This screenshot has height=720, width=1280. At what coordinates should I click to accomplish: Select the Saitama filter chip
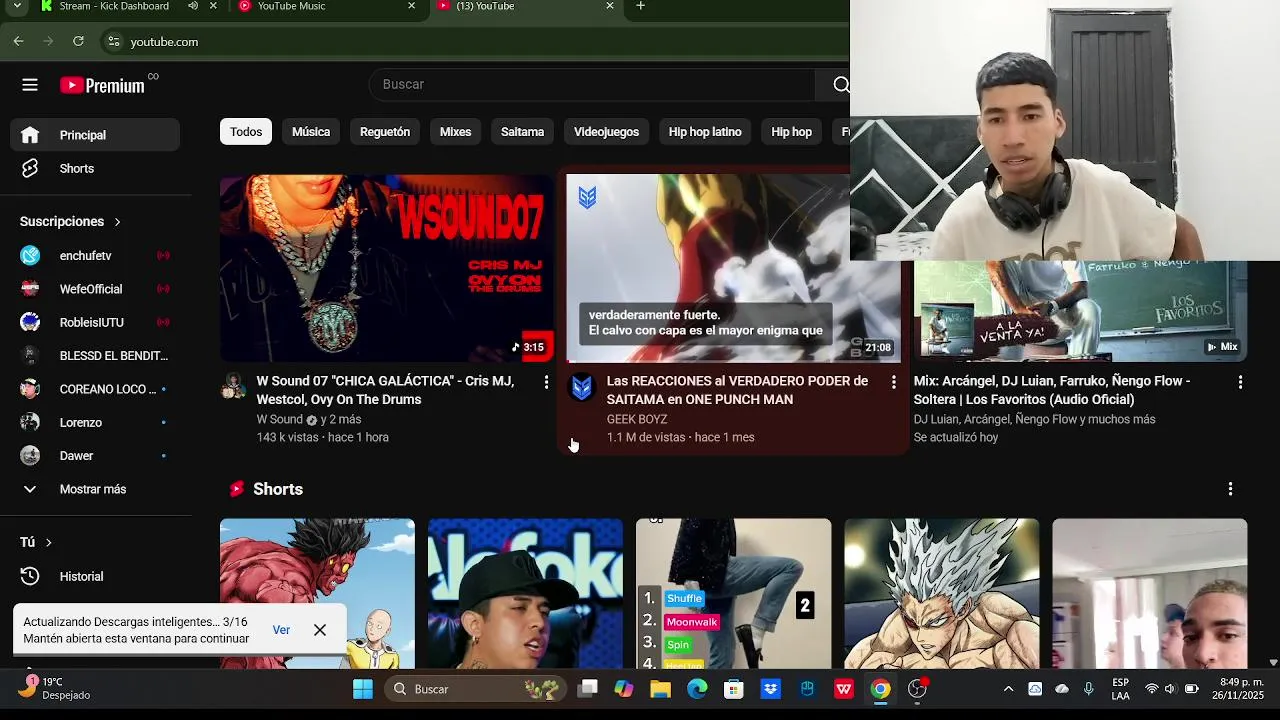(522, 132)
